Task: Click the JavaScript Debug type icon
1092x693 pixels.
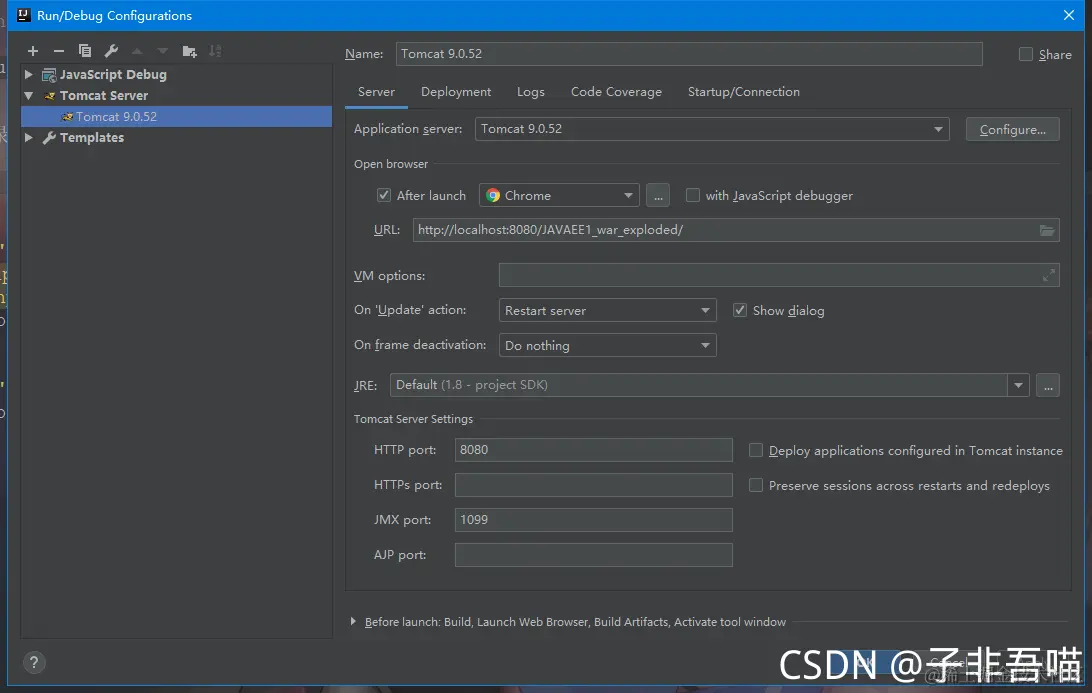Action: point(49,75)
